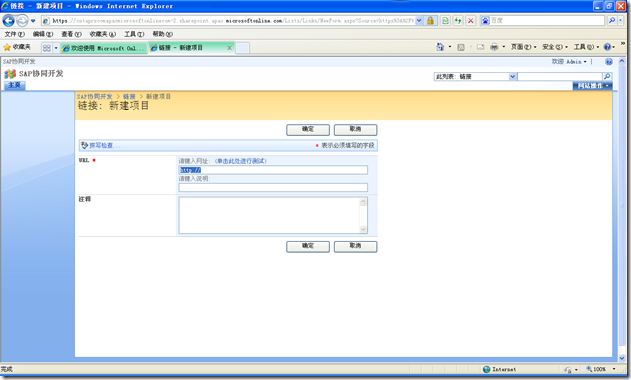
Task: Click the 单击此处进行测试 link
Action: point(241,161)
